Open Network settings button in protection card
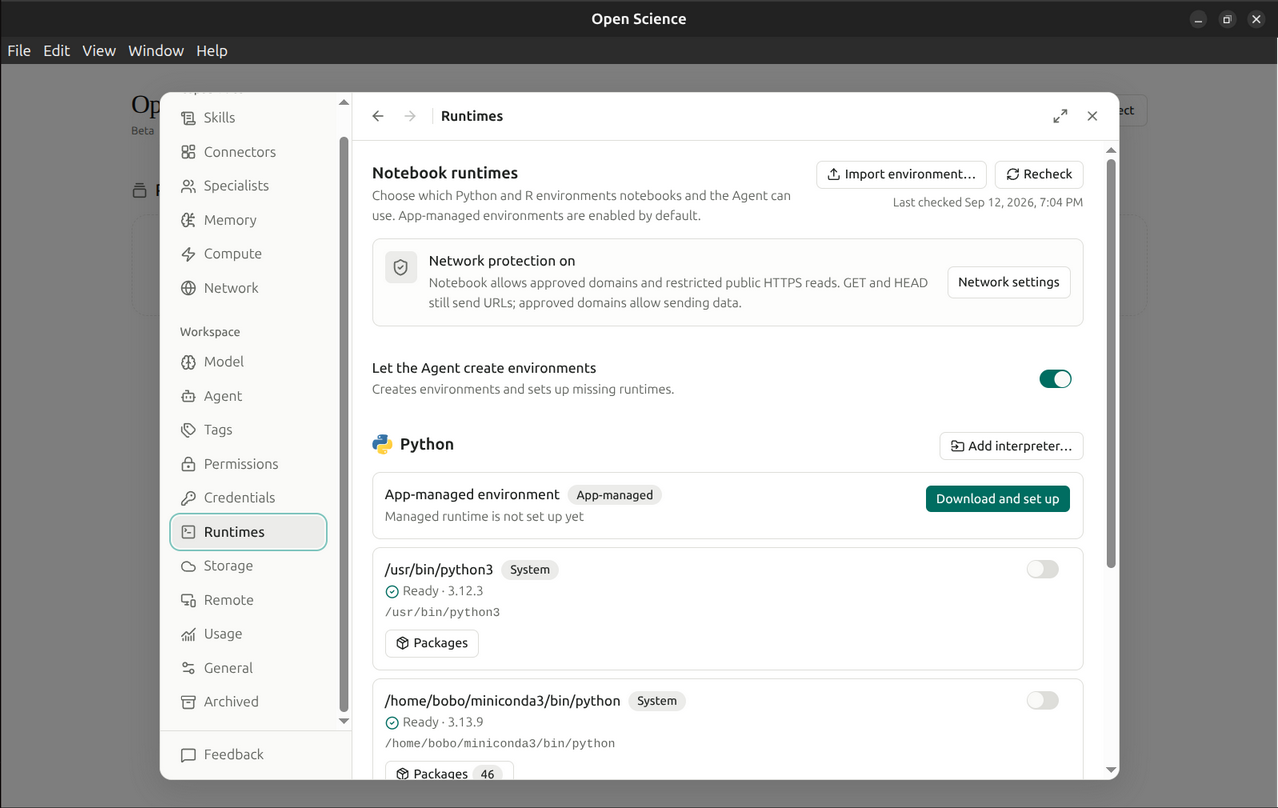This screenshot has width=1278, height=808. 1009,282
